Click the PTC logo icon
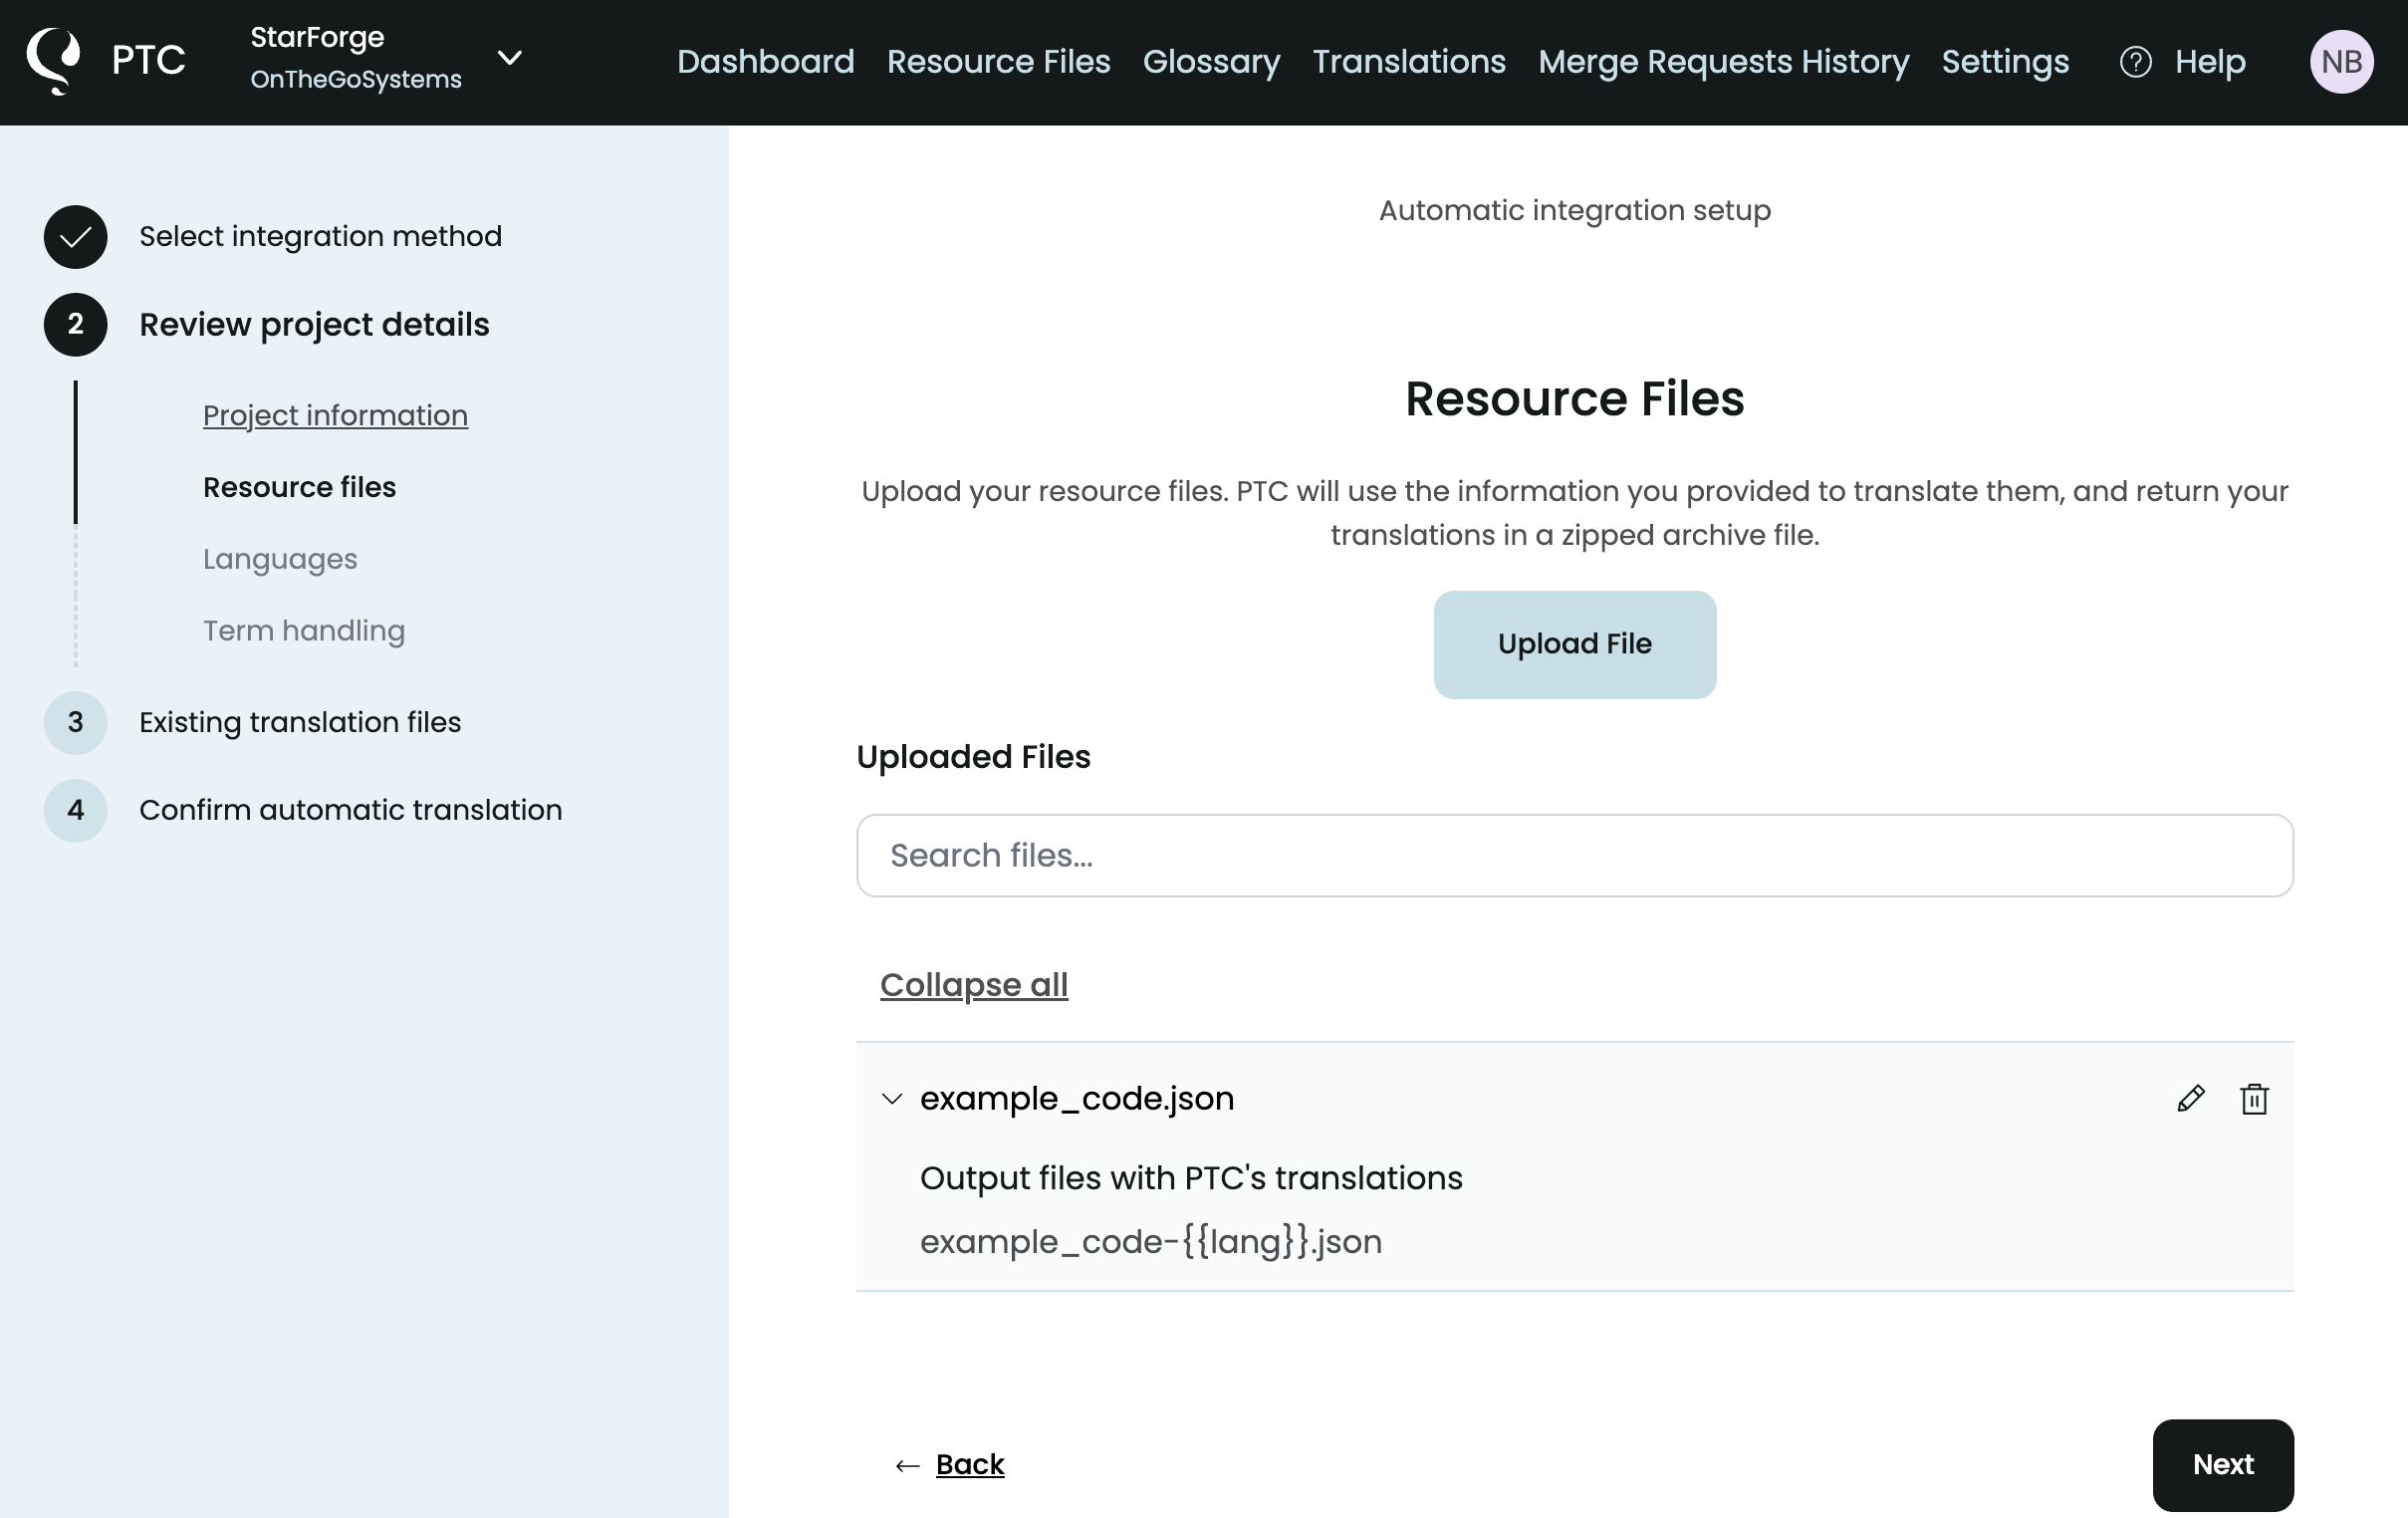 (x=54, y=60)
